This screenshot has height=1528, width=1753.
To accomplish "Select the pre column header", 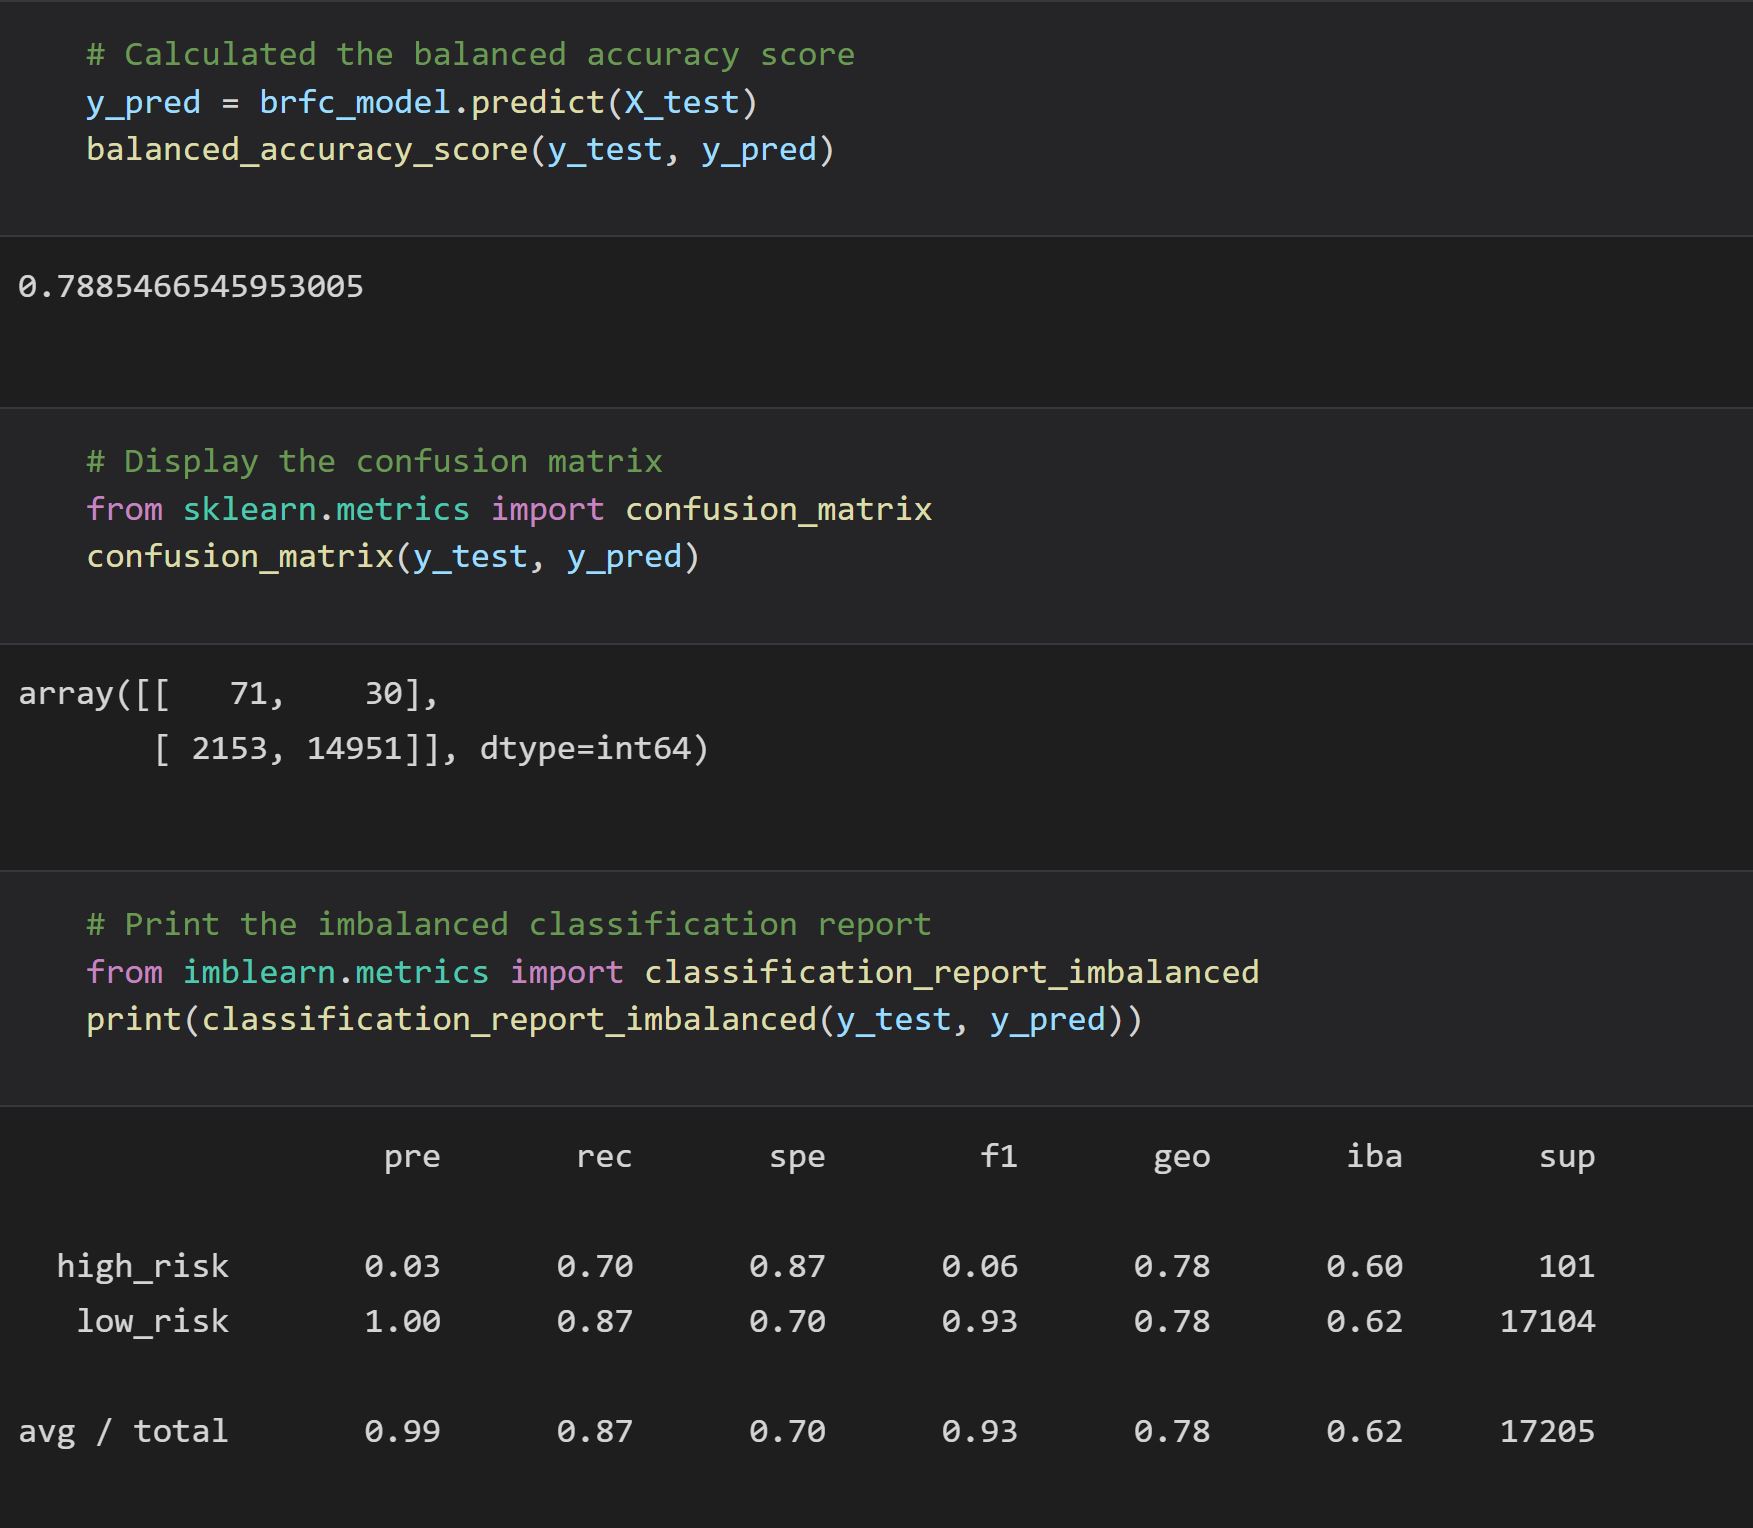I will [x=413, y=1156].
